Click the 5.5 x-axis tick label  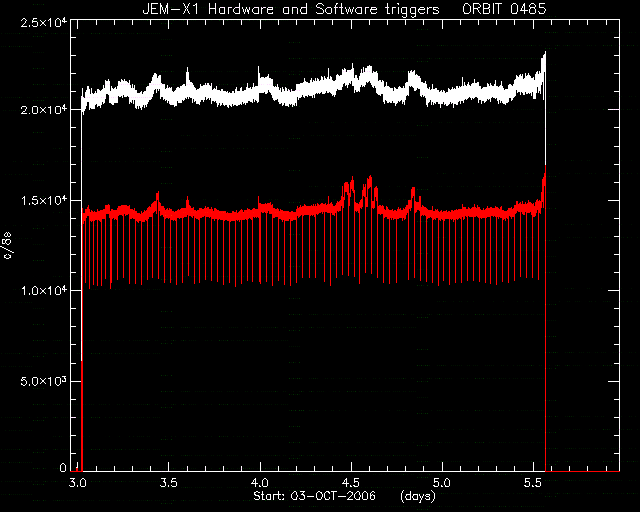[x=533, y=483]
